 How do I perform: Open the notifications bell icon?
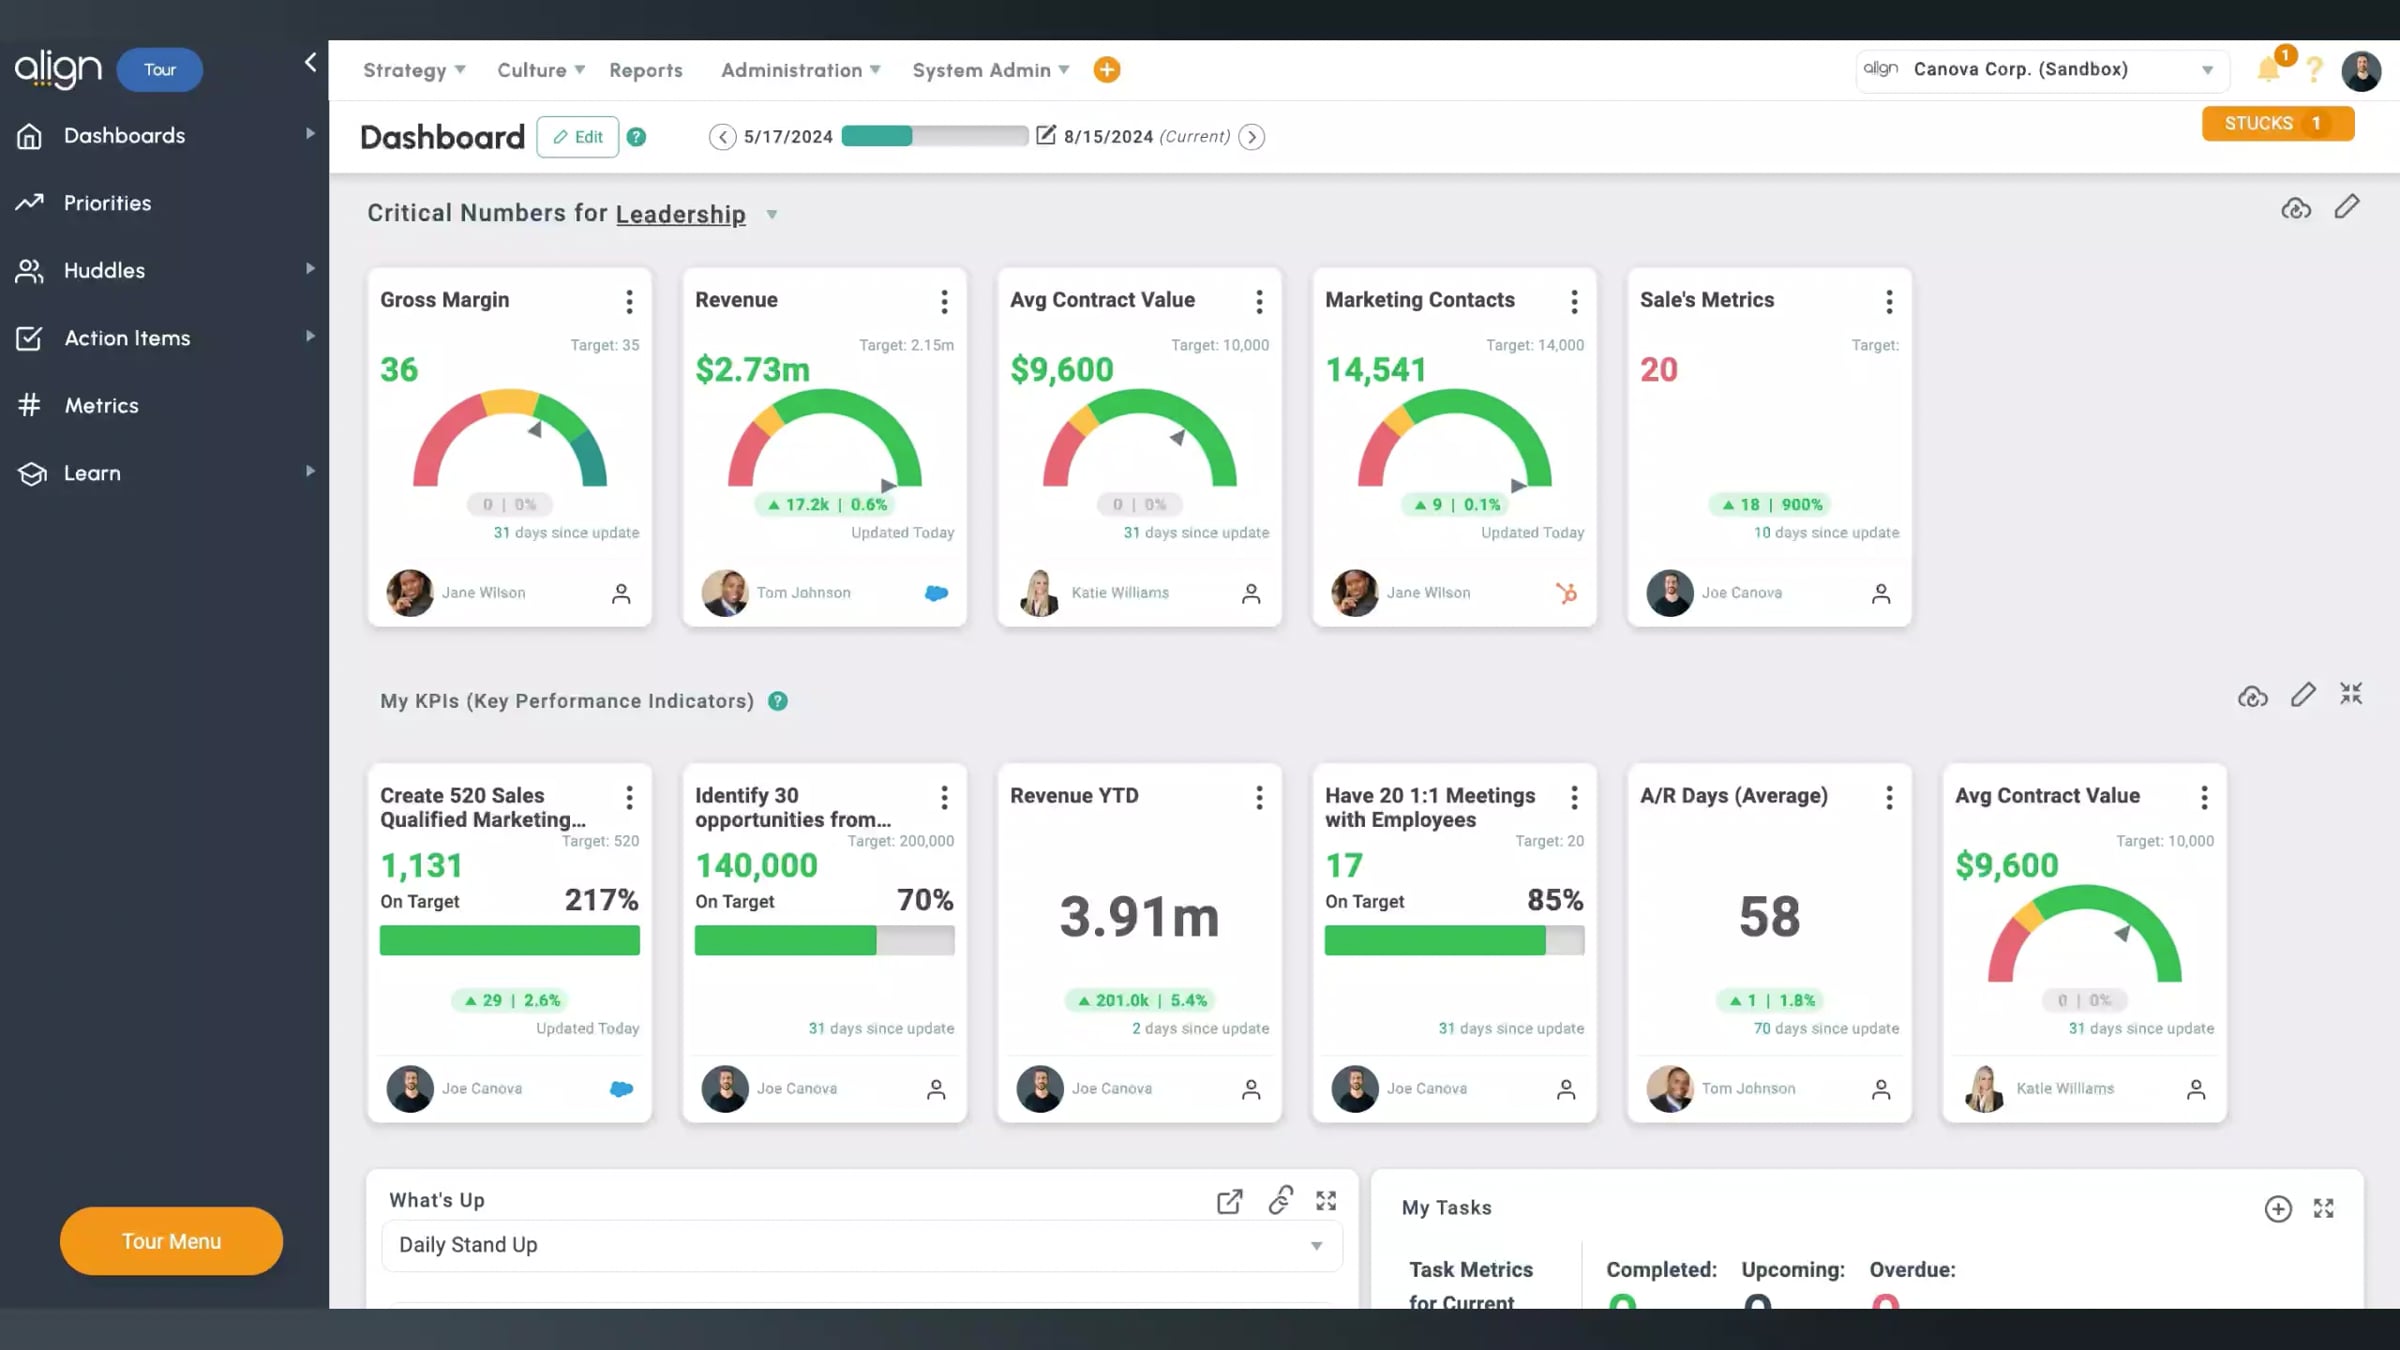[x=2269, y=69]
